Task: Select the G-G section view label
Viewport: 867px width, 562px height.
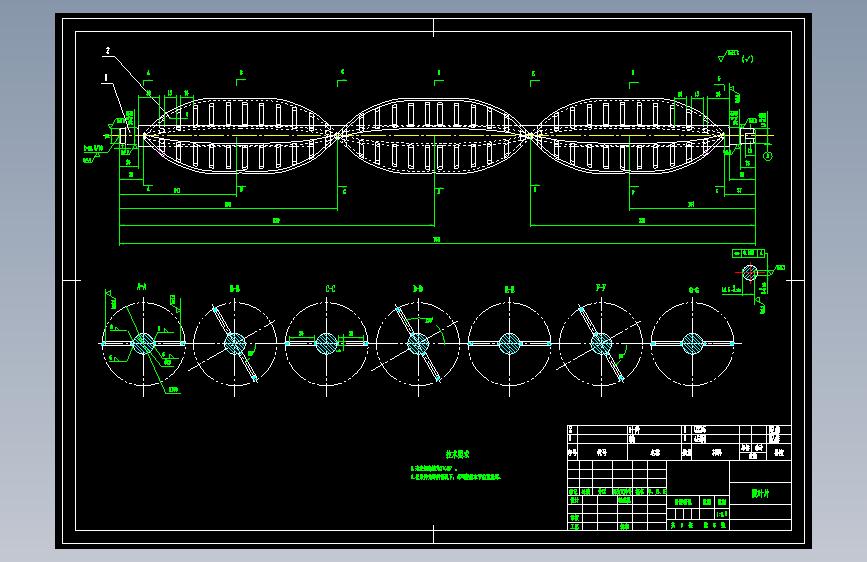Action: pyautogui.click(x=693, y=290)
